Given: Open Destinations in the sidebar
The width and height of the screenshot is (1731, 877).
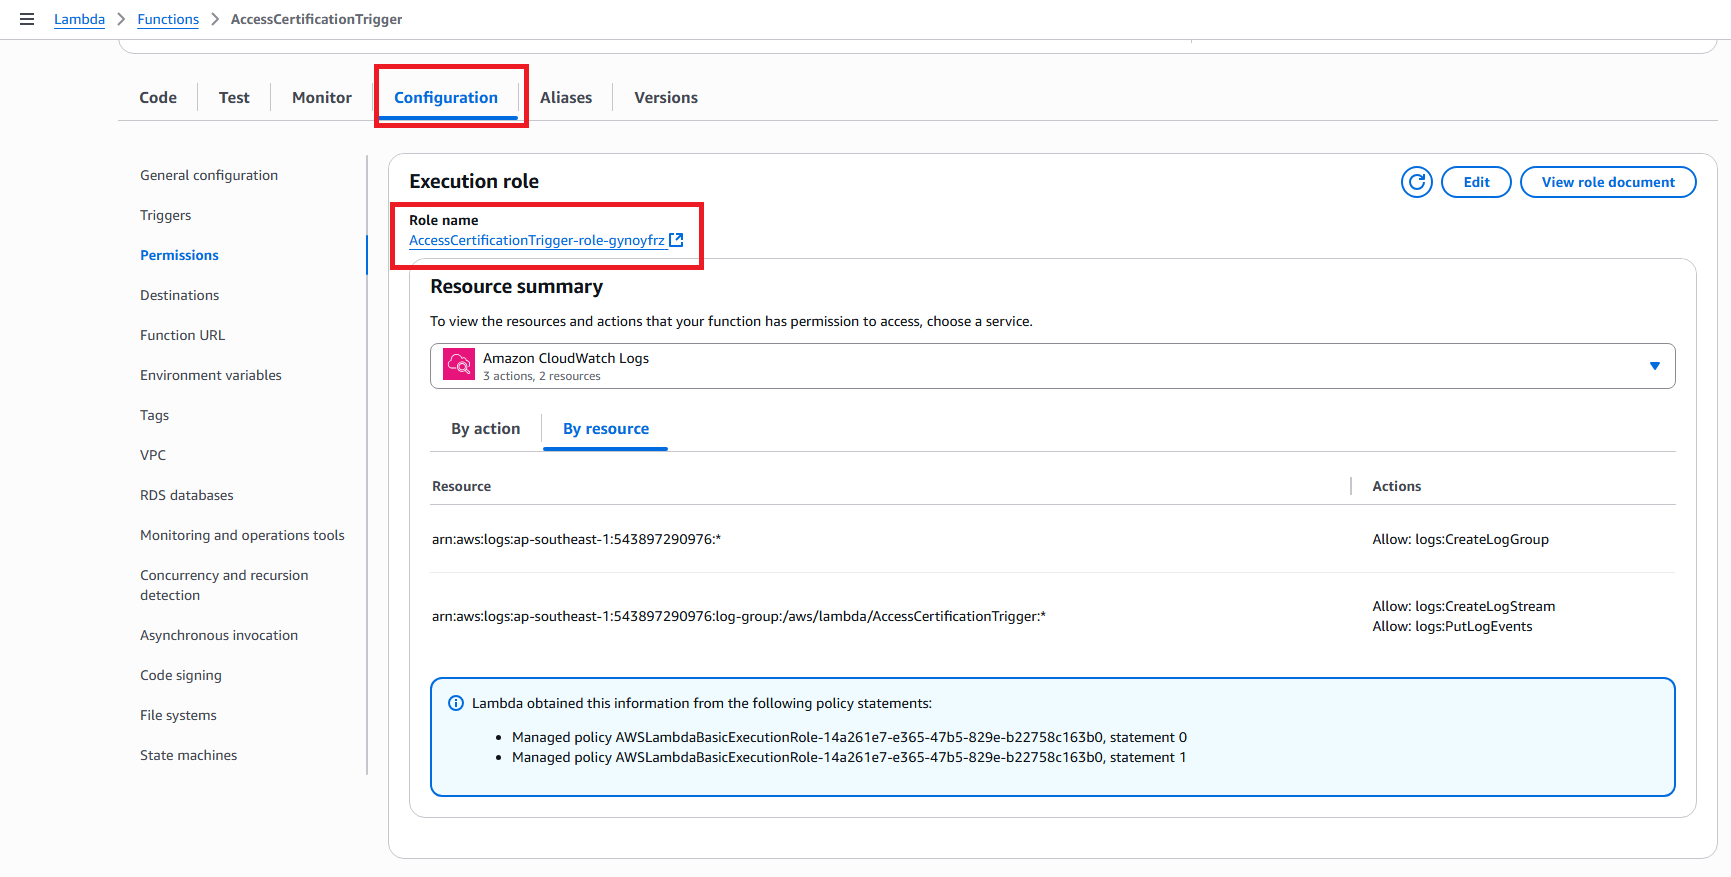Looking at the screenshot, I should (179, 295).
